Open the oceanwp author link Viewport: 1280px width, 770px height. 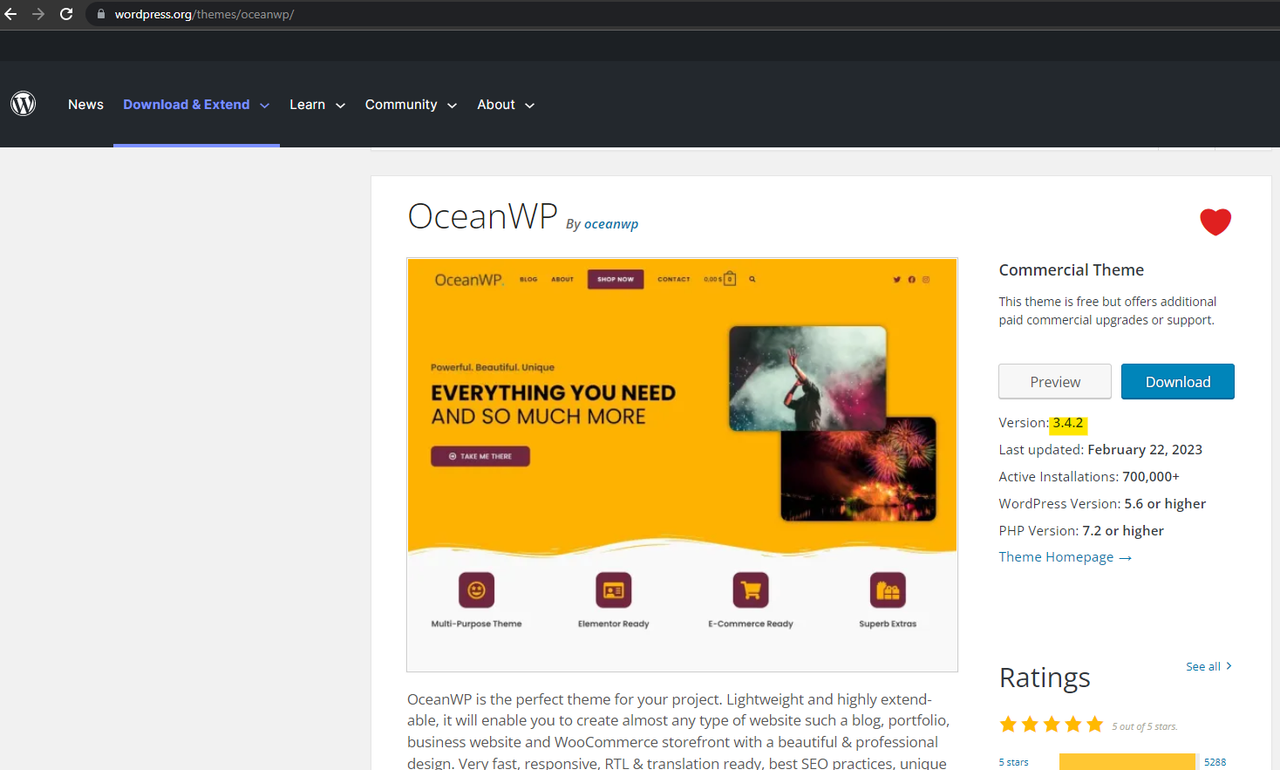point(611,224)
